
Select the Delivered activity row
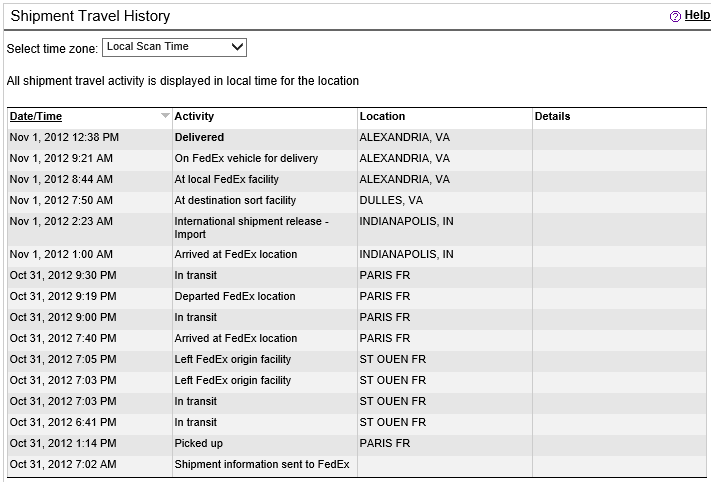(x=357, y=137)
